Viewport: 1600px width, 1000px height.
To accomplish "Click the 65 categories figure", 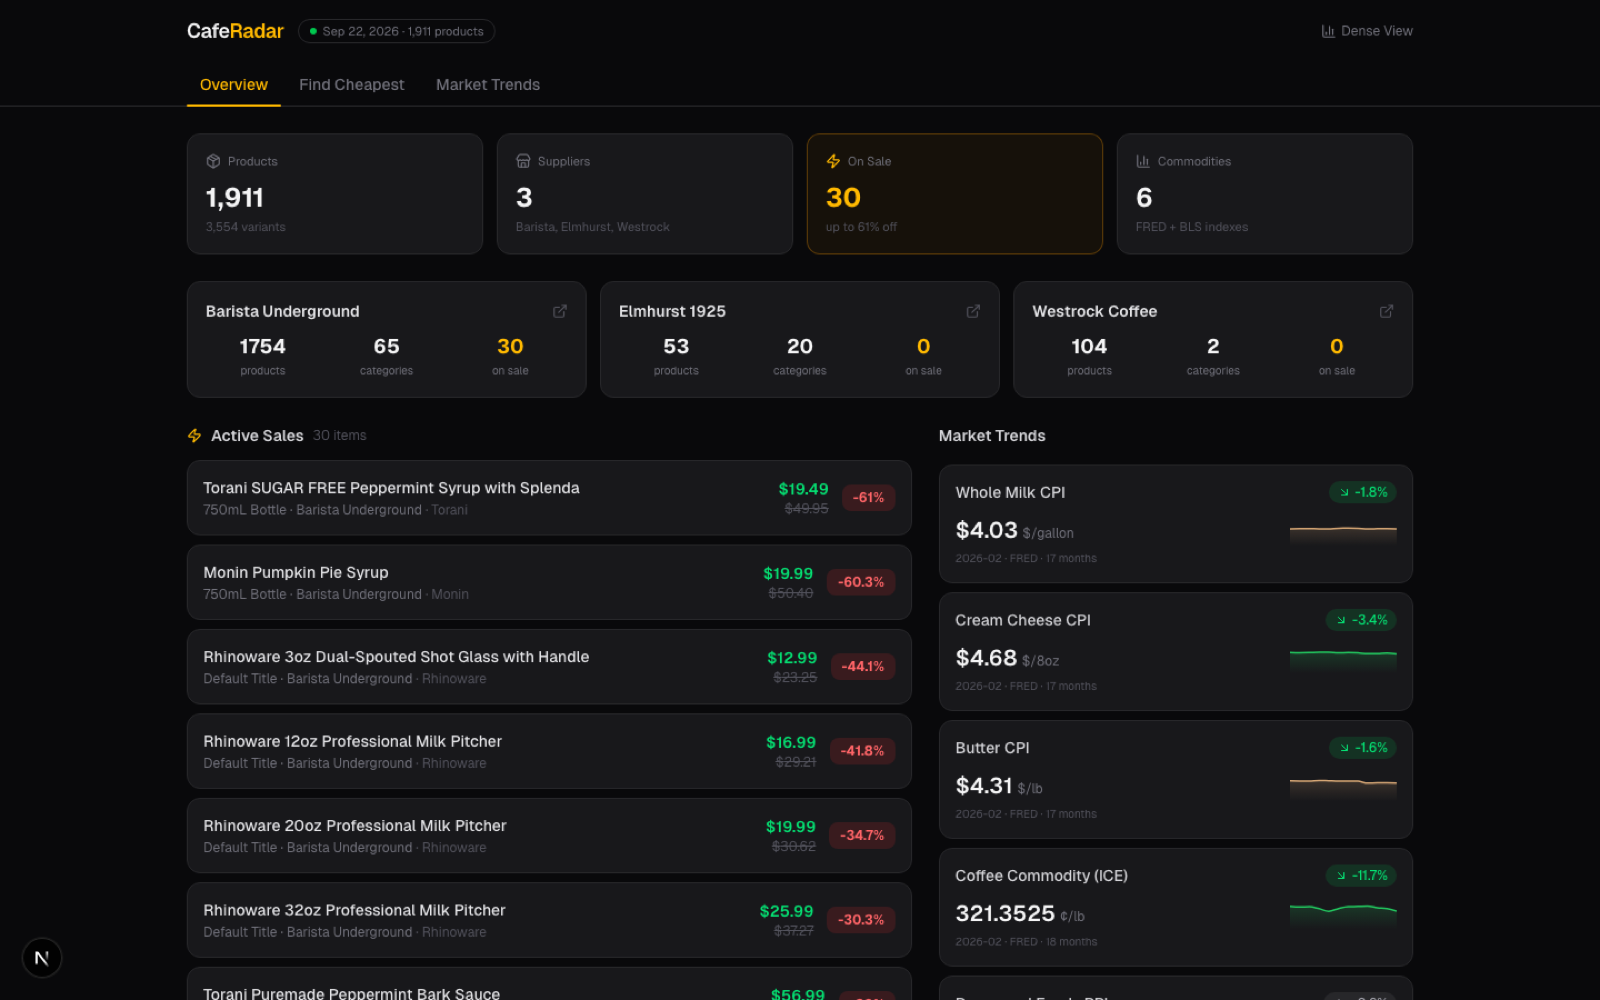I will (387, 347).
